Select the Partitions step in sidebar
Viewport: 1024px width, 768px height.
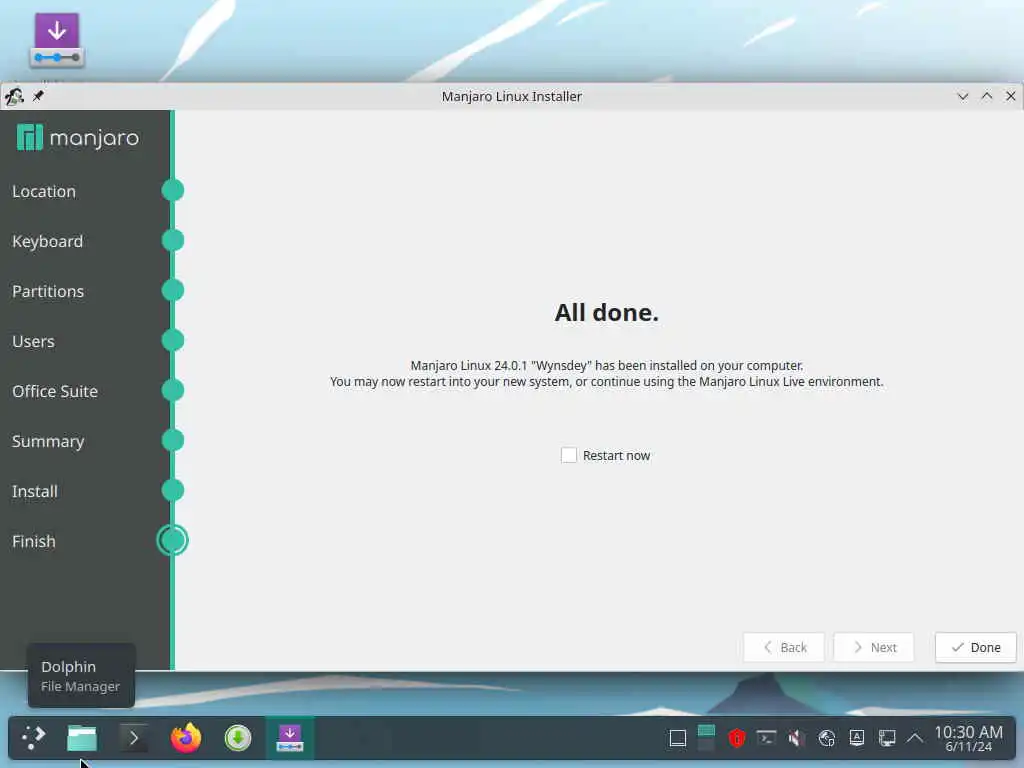click(x=48, y=291)
